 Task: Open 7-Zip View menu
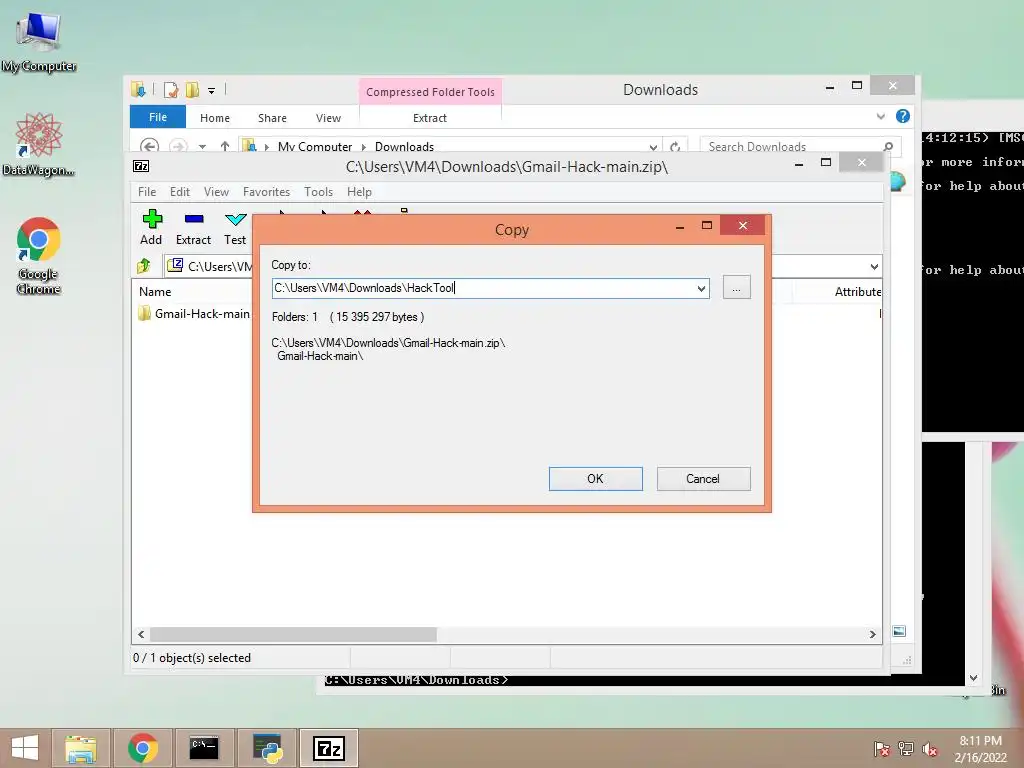216,191
